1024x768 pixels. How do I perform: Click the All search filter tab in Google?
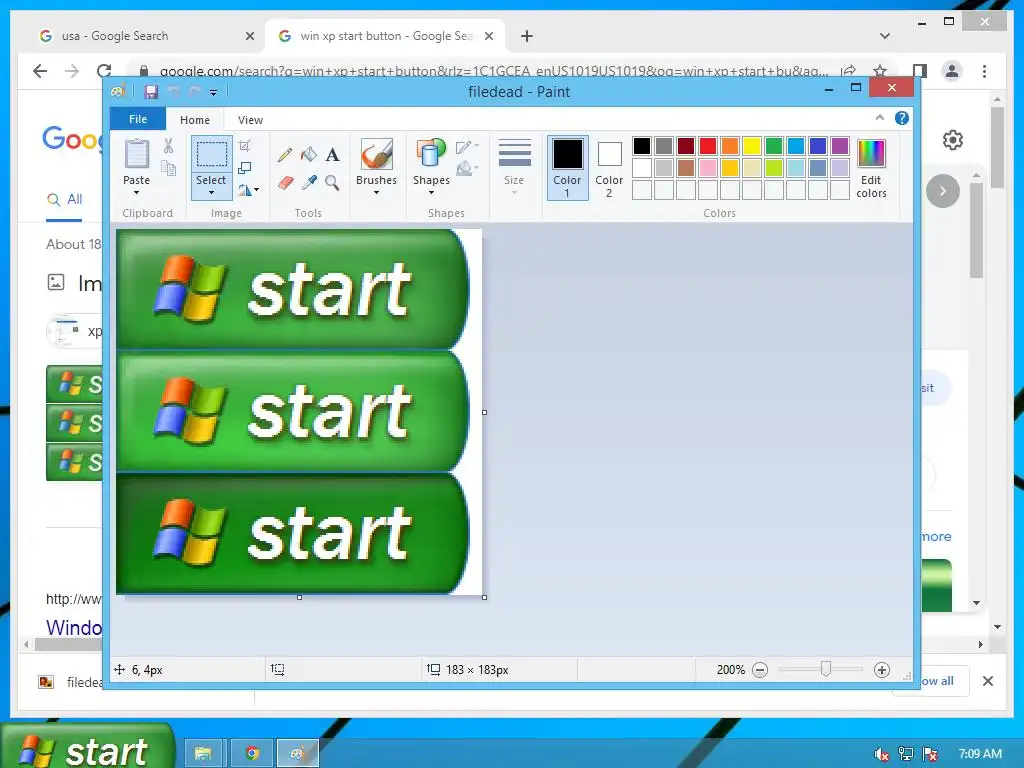tap(64, 200)
